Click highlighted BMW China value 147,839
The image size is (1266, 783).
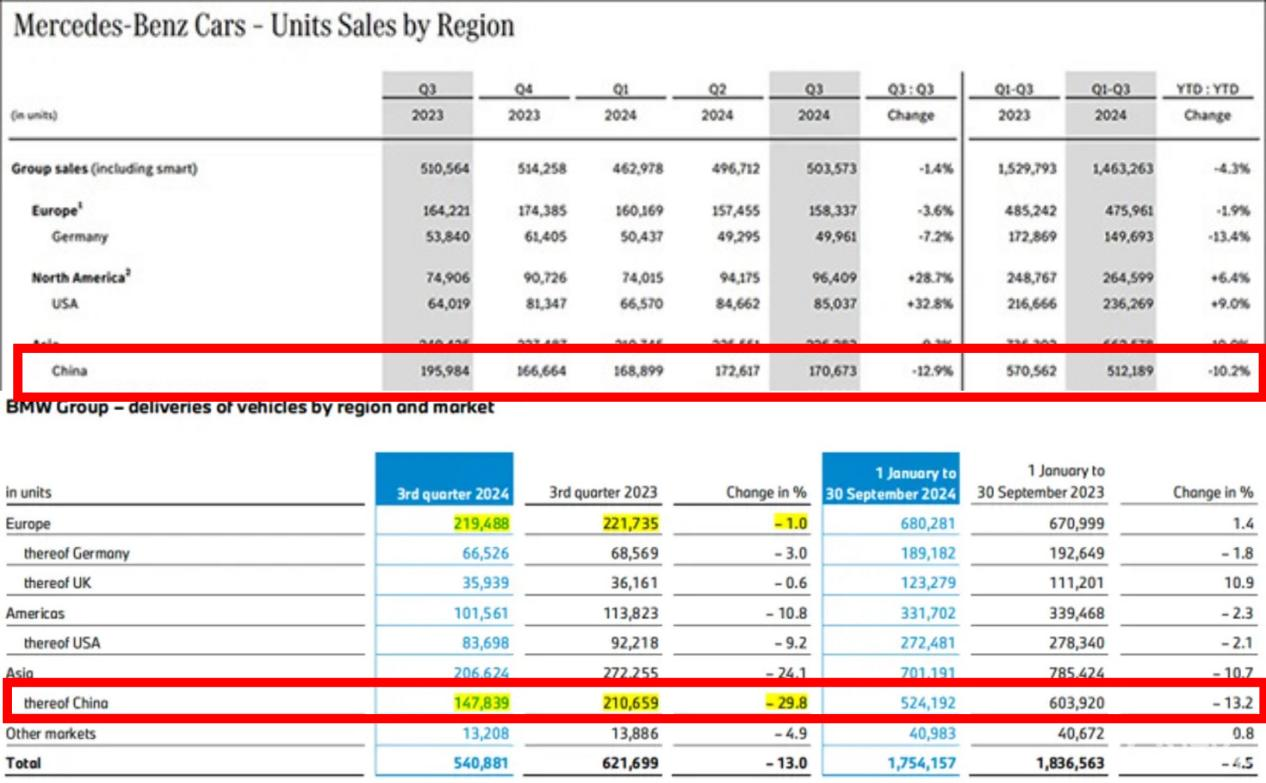pyautogui.click(x=481, y=703)
